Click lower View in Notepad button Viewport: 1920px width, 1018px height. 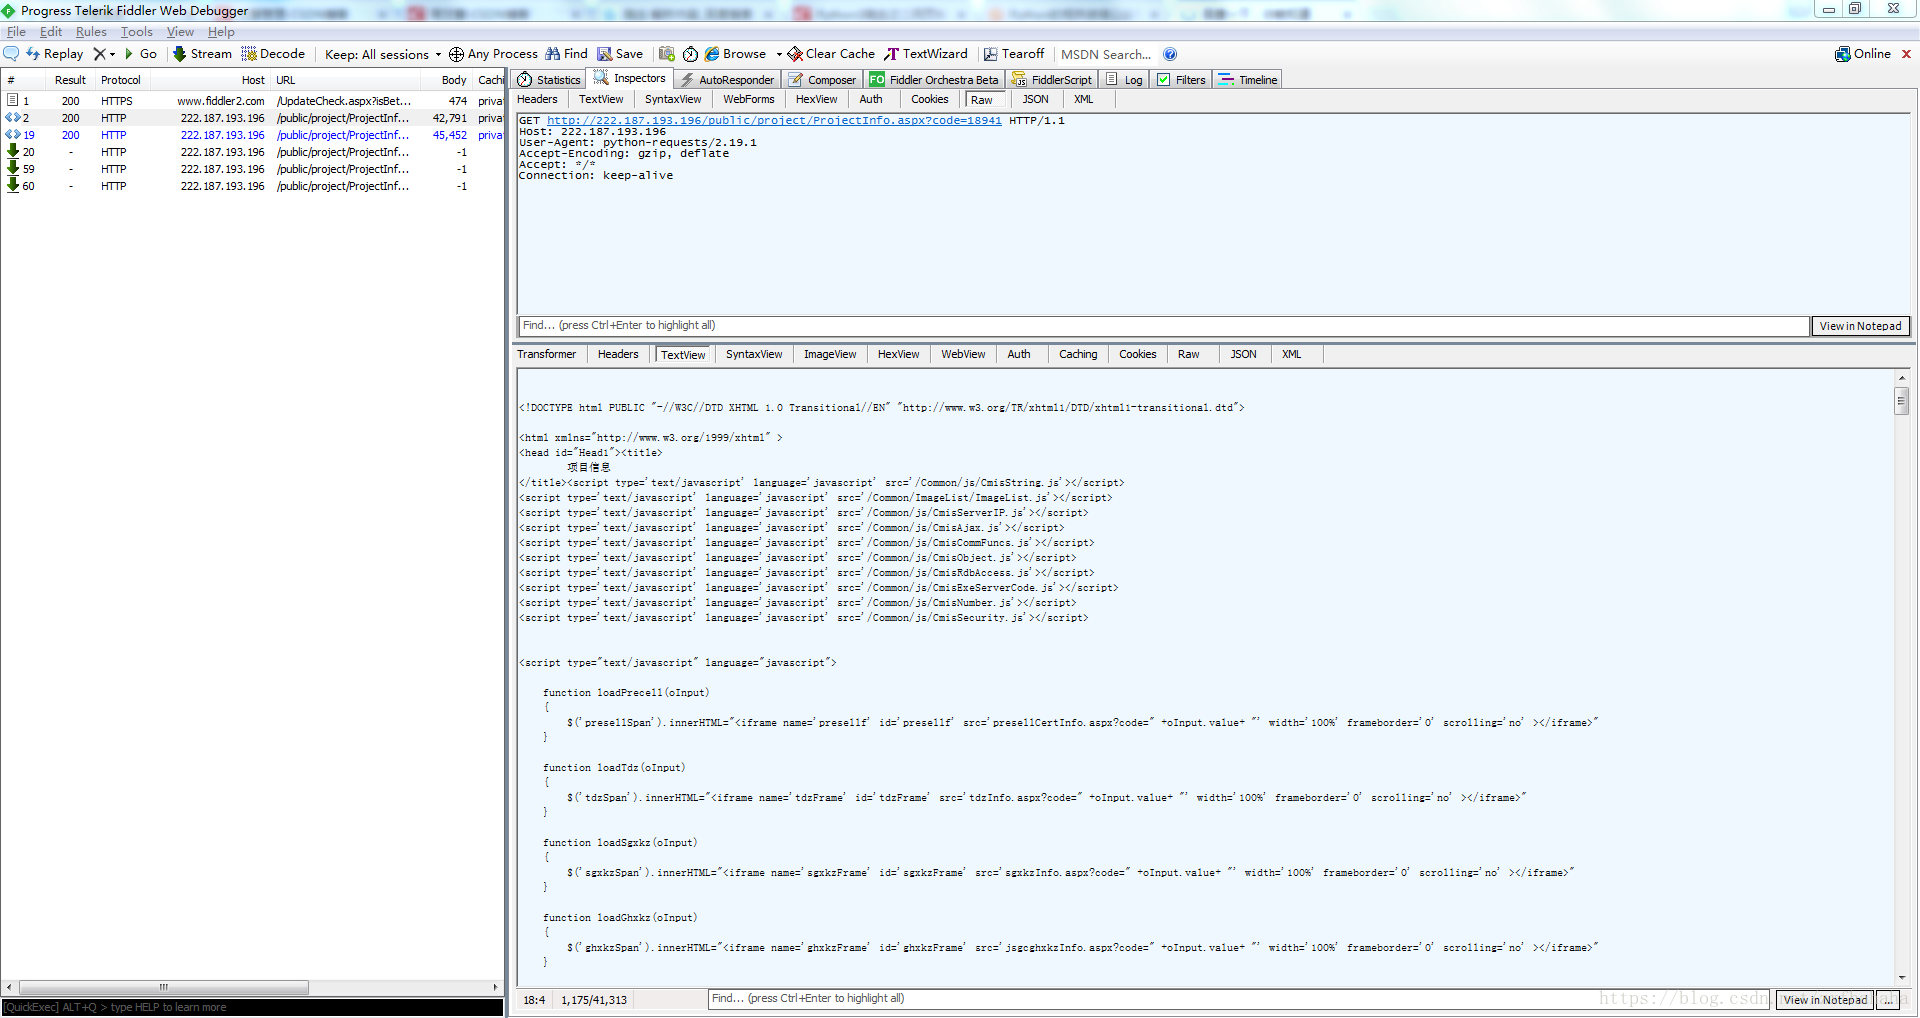pos(1825,1000)
